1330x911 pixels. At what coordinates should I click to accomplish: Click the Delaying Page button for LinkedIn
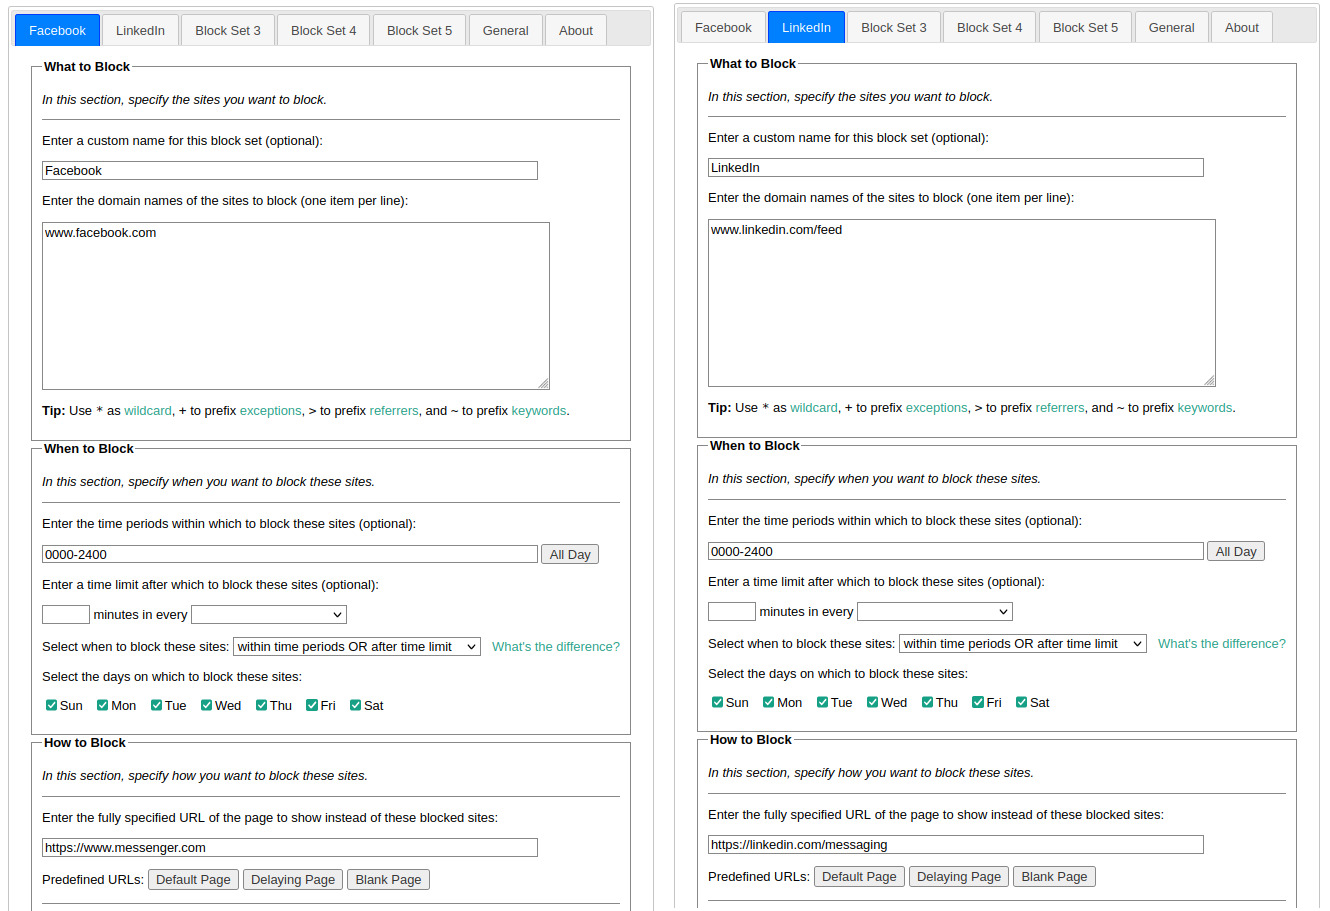point(958,876)
